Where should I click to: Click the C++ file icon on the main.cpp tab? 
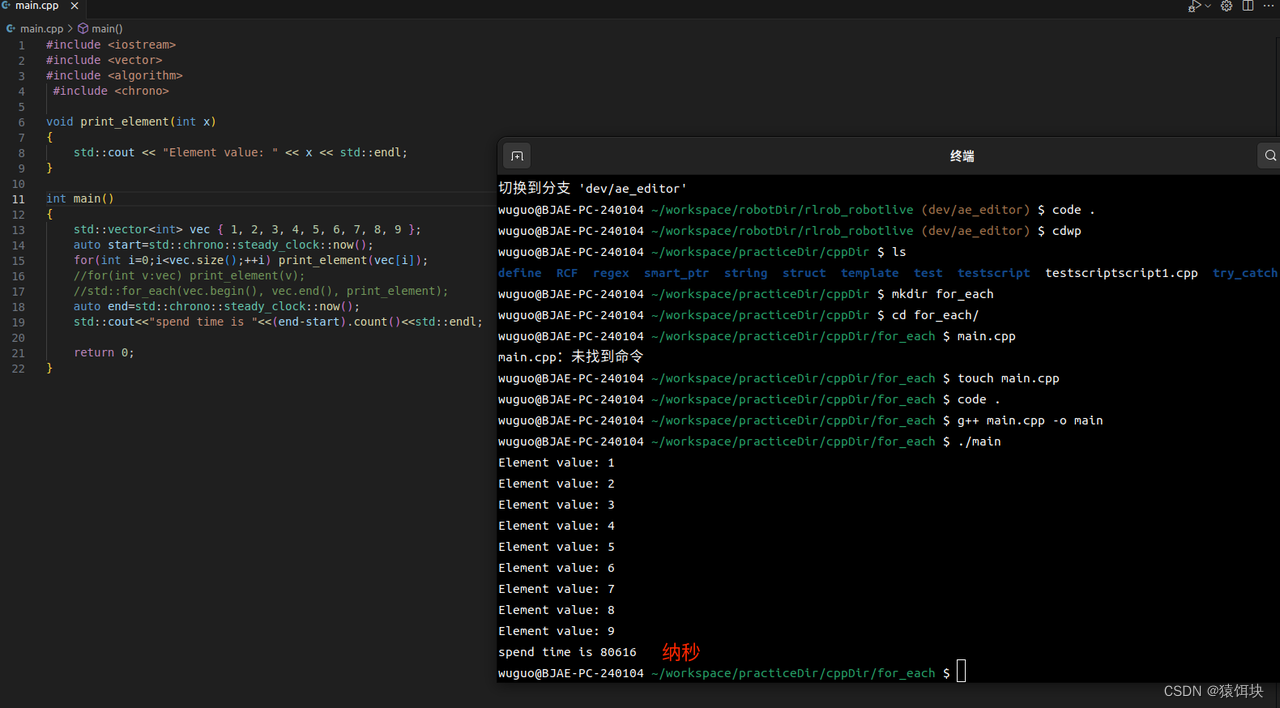click(8, 5)
